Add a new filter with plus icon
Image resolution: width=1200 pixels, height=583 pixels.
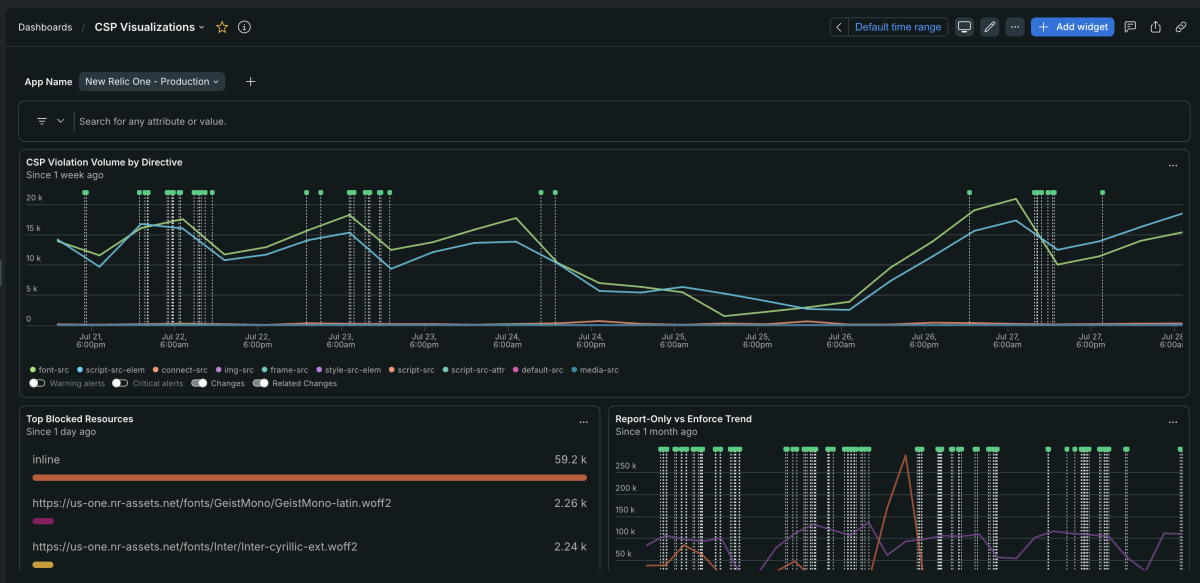tap(250, 82)
